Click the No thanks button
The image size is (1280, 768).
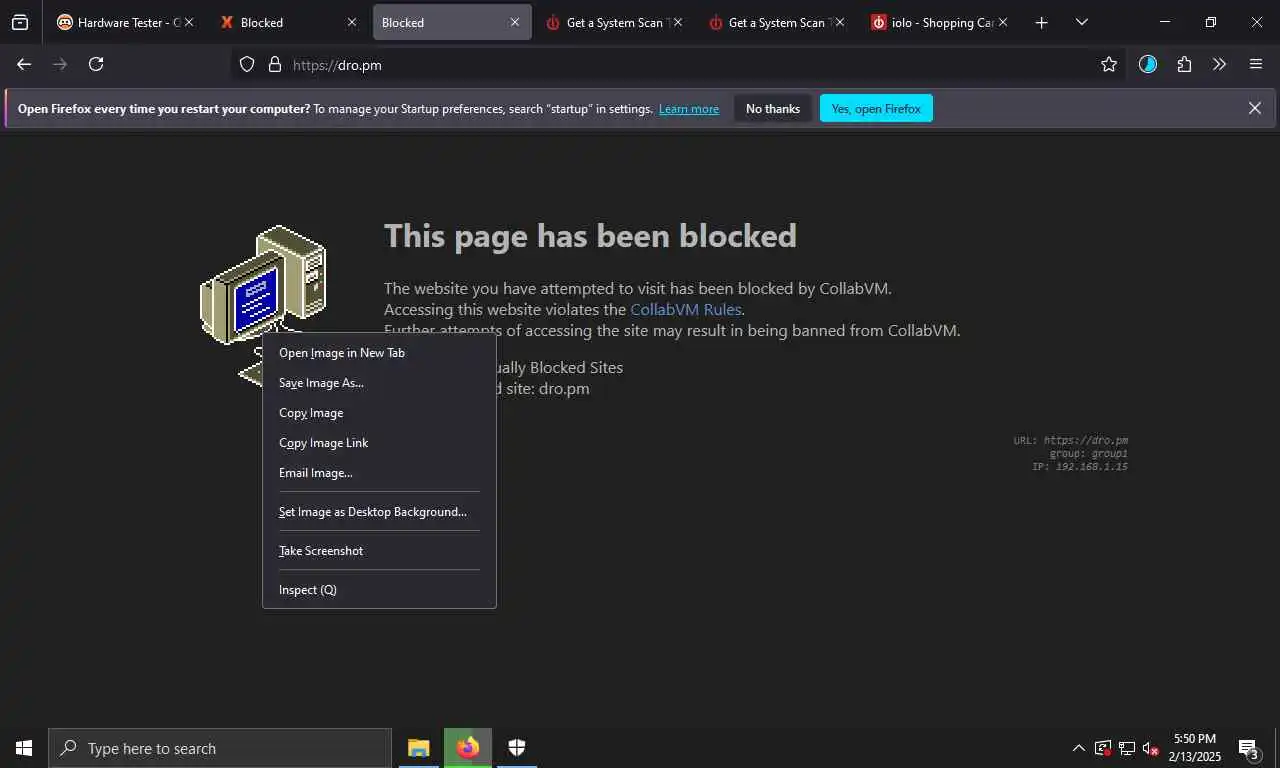tap(773, 109)
